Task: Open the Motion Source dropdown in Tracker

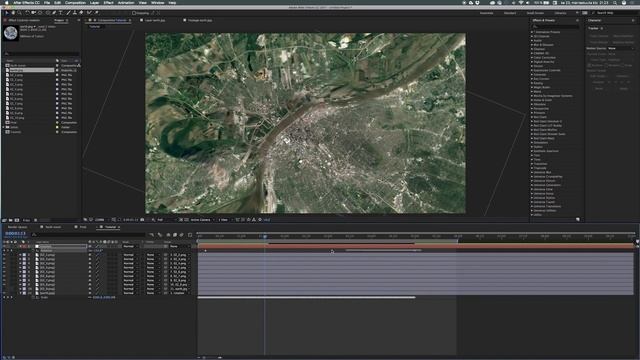Action: pyautogui.click(x=621, y=48)
